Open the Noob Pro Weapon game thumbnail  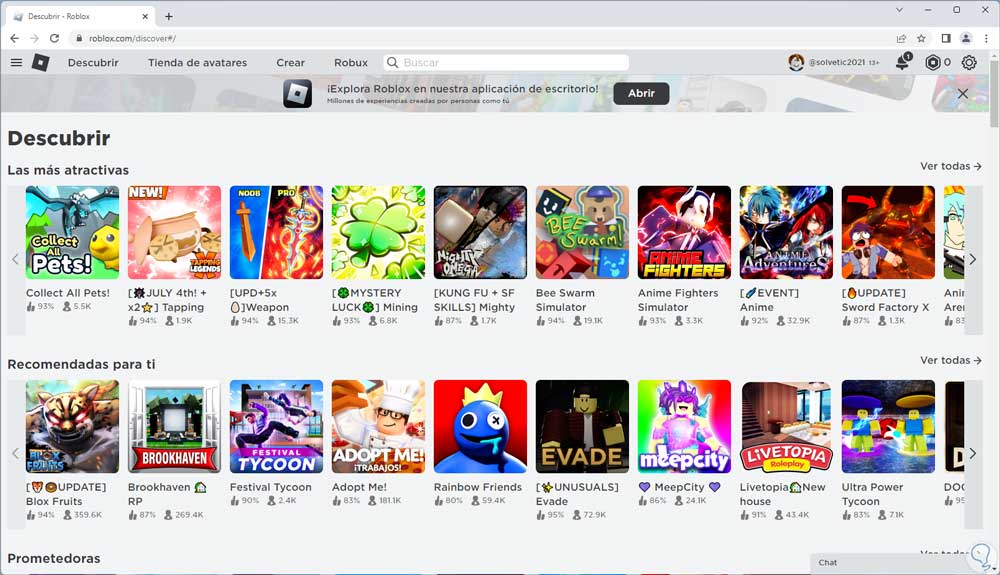pos(276,232)
